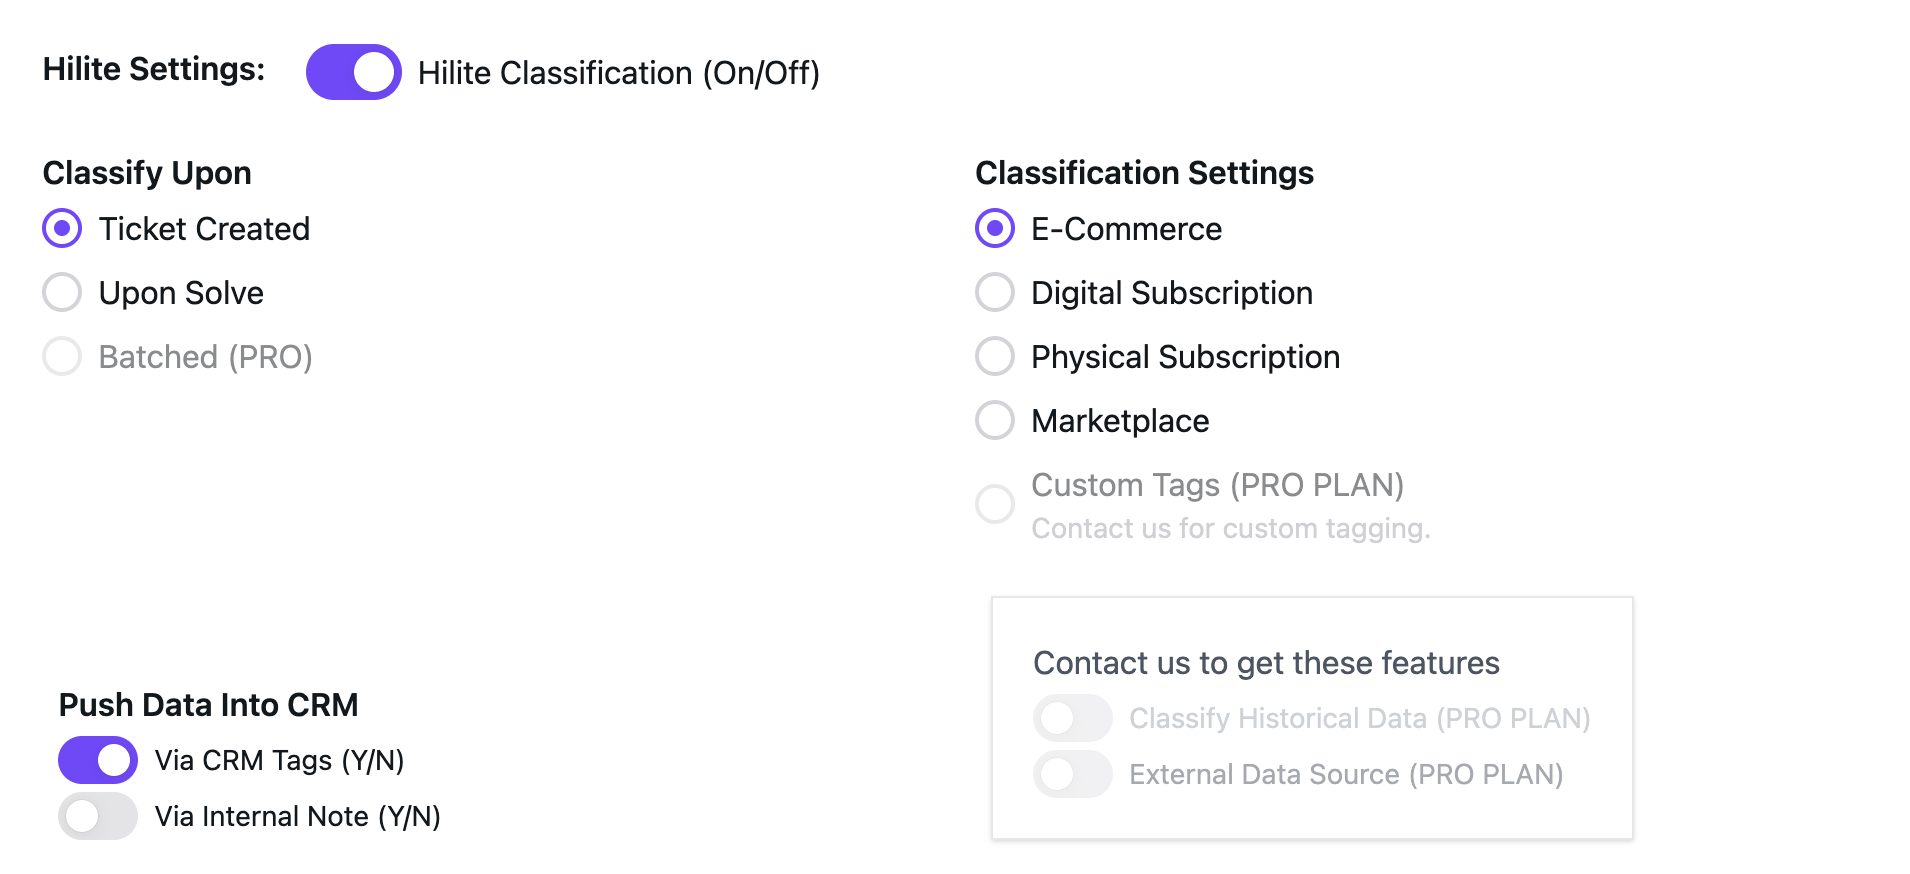This screenshot has width=1910, height=874.
Task: Pick Physical Subscription classification option
Action: tap(995, 357)
